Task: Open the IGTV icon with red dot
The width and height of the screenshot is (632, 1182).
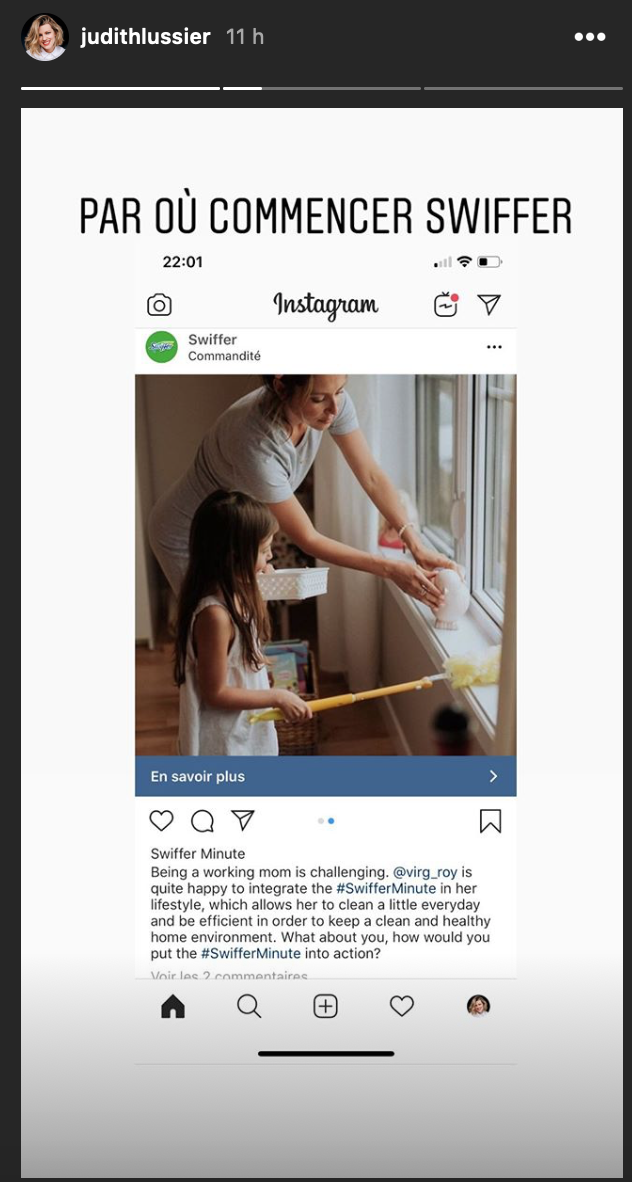Action: pos(446,304)
